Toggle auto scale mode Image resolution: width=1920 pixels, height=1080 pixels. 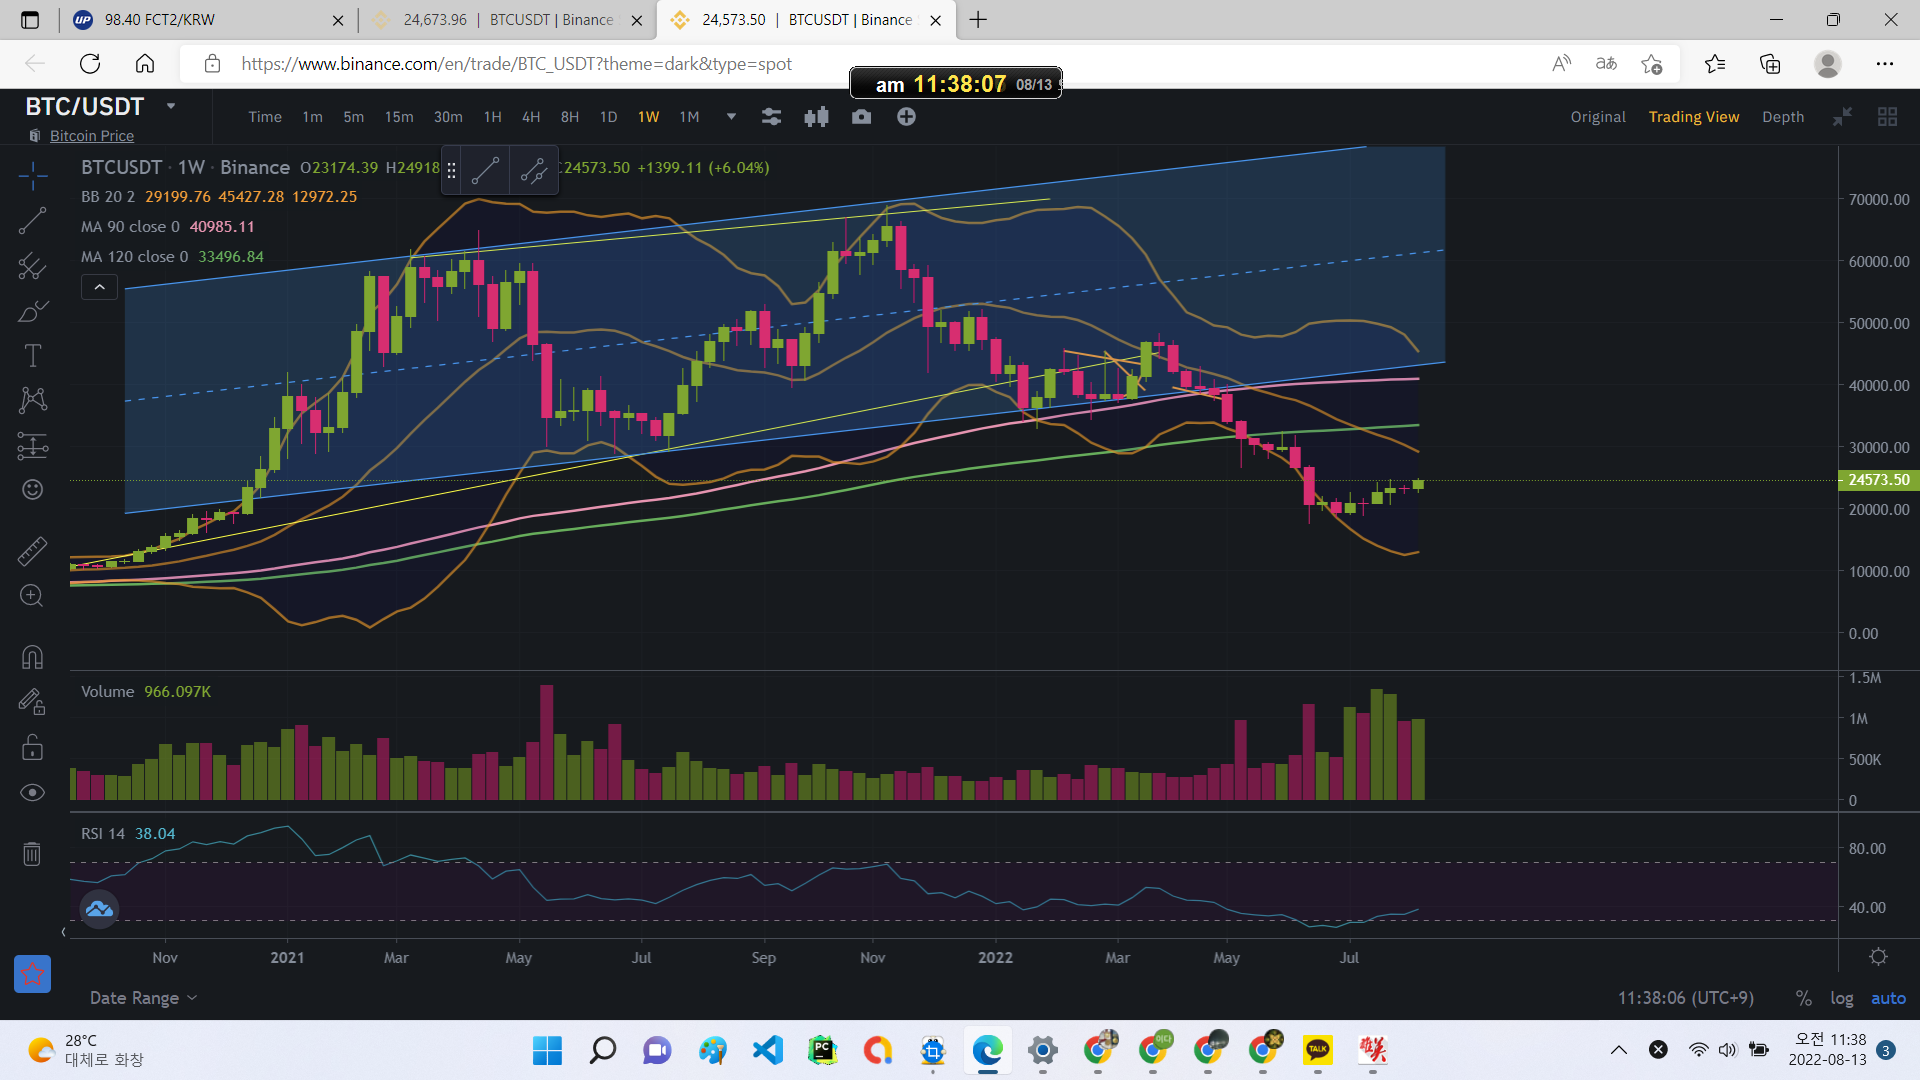pyautogui.click(x=1888, y=998)
